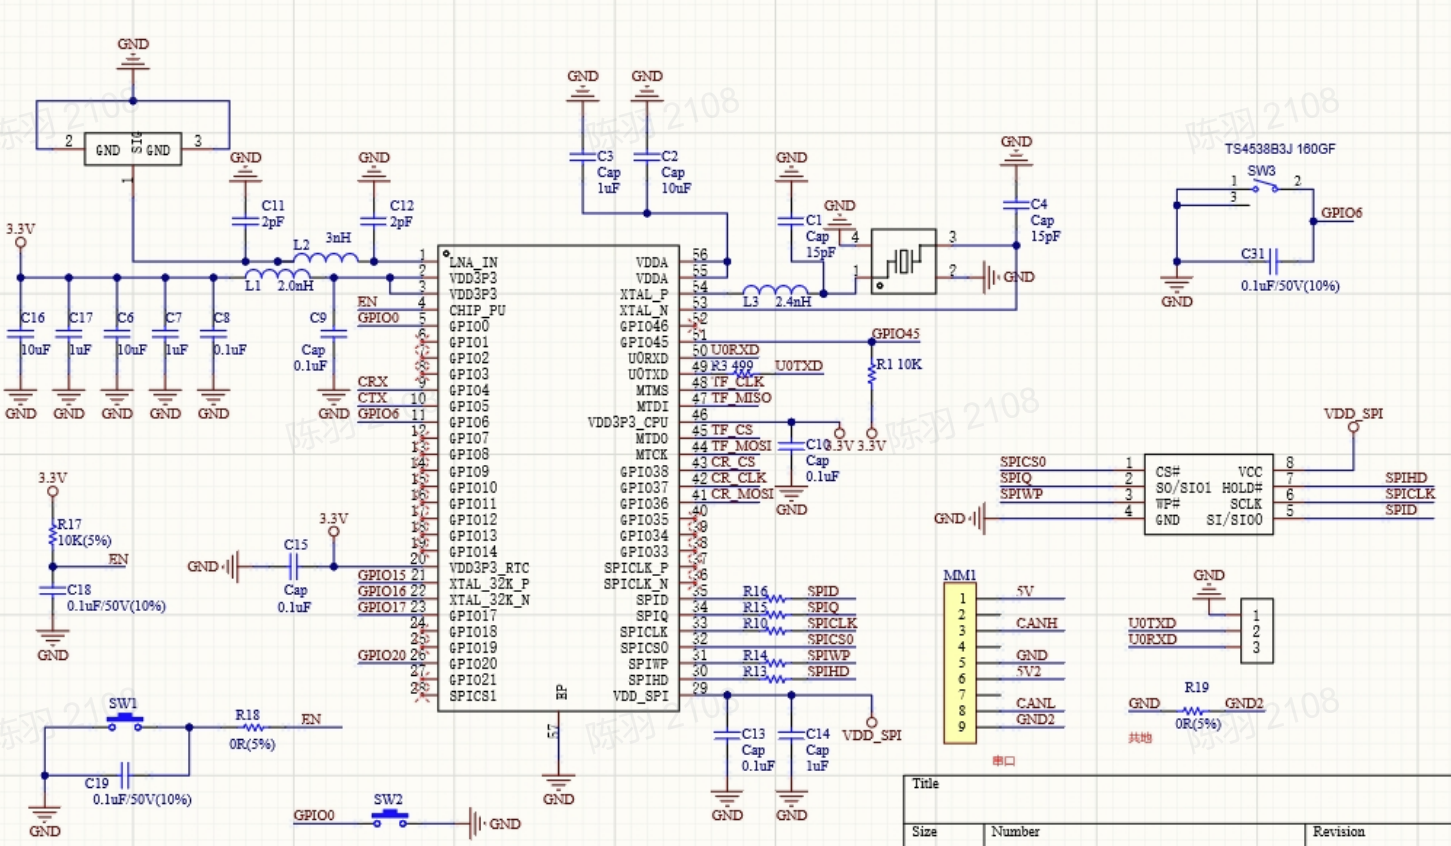Click capacitor C1 15pF

pos(790,221)
